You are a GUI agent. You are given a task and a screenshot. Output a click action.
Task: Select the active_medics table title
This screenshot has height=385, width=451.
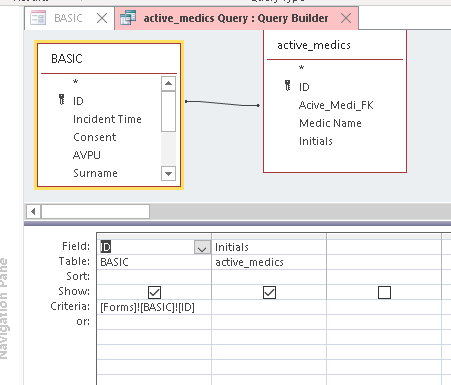pos(314,45)
